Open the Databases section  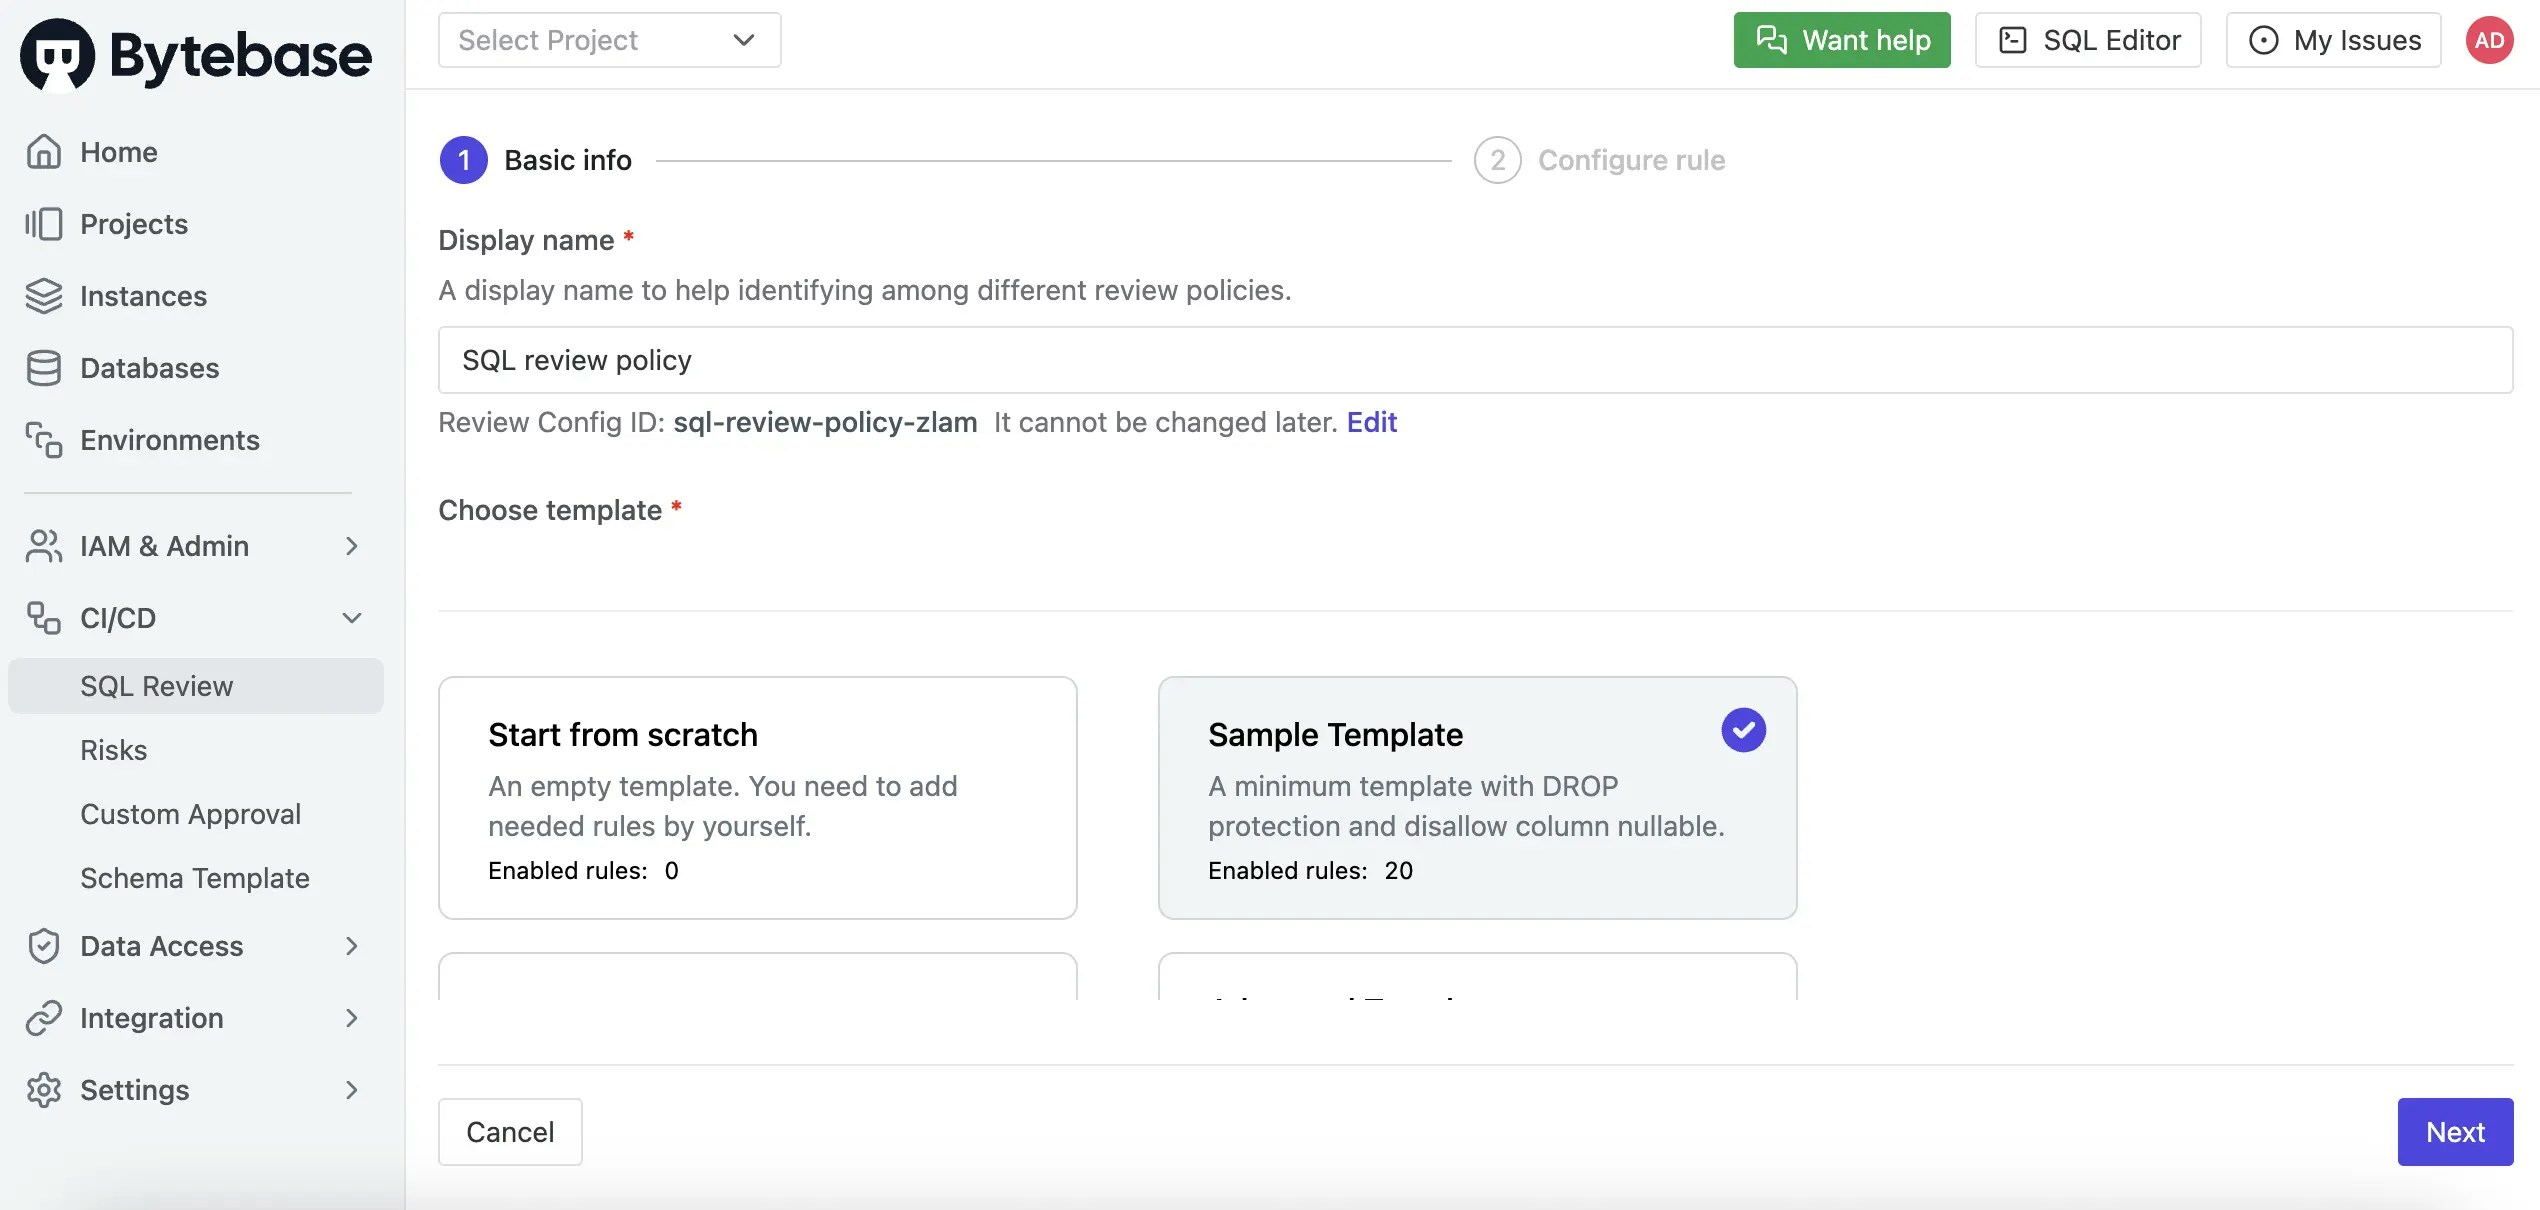[148, 368]
